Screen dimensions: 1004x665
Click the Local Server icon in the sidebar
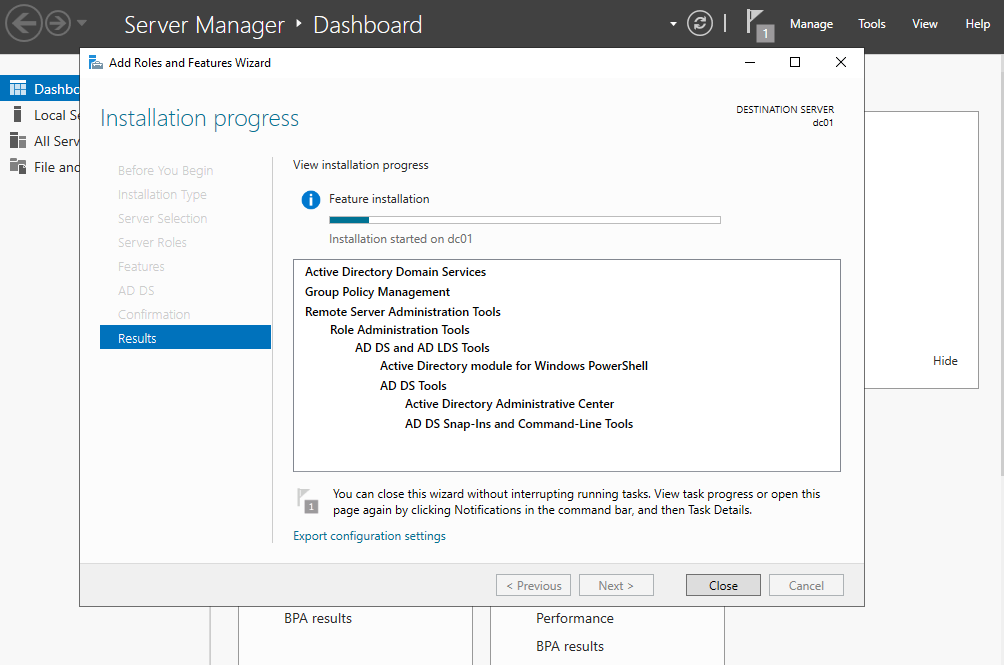pyautogui.click(x=17, y=115)
